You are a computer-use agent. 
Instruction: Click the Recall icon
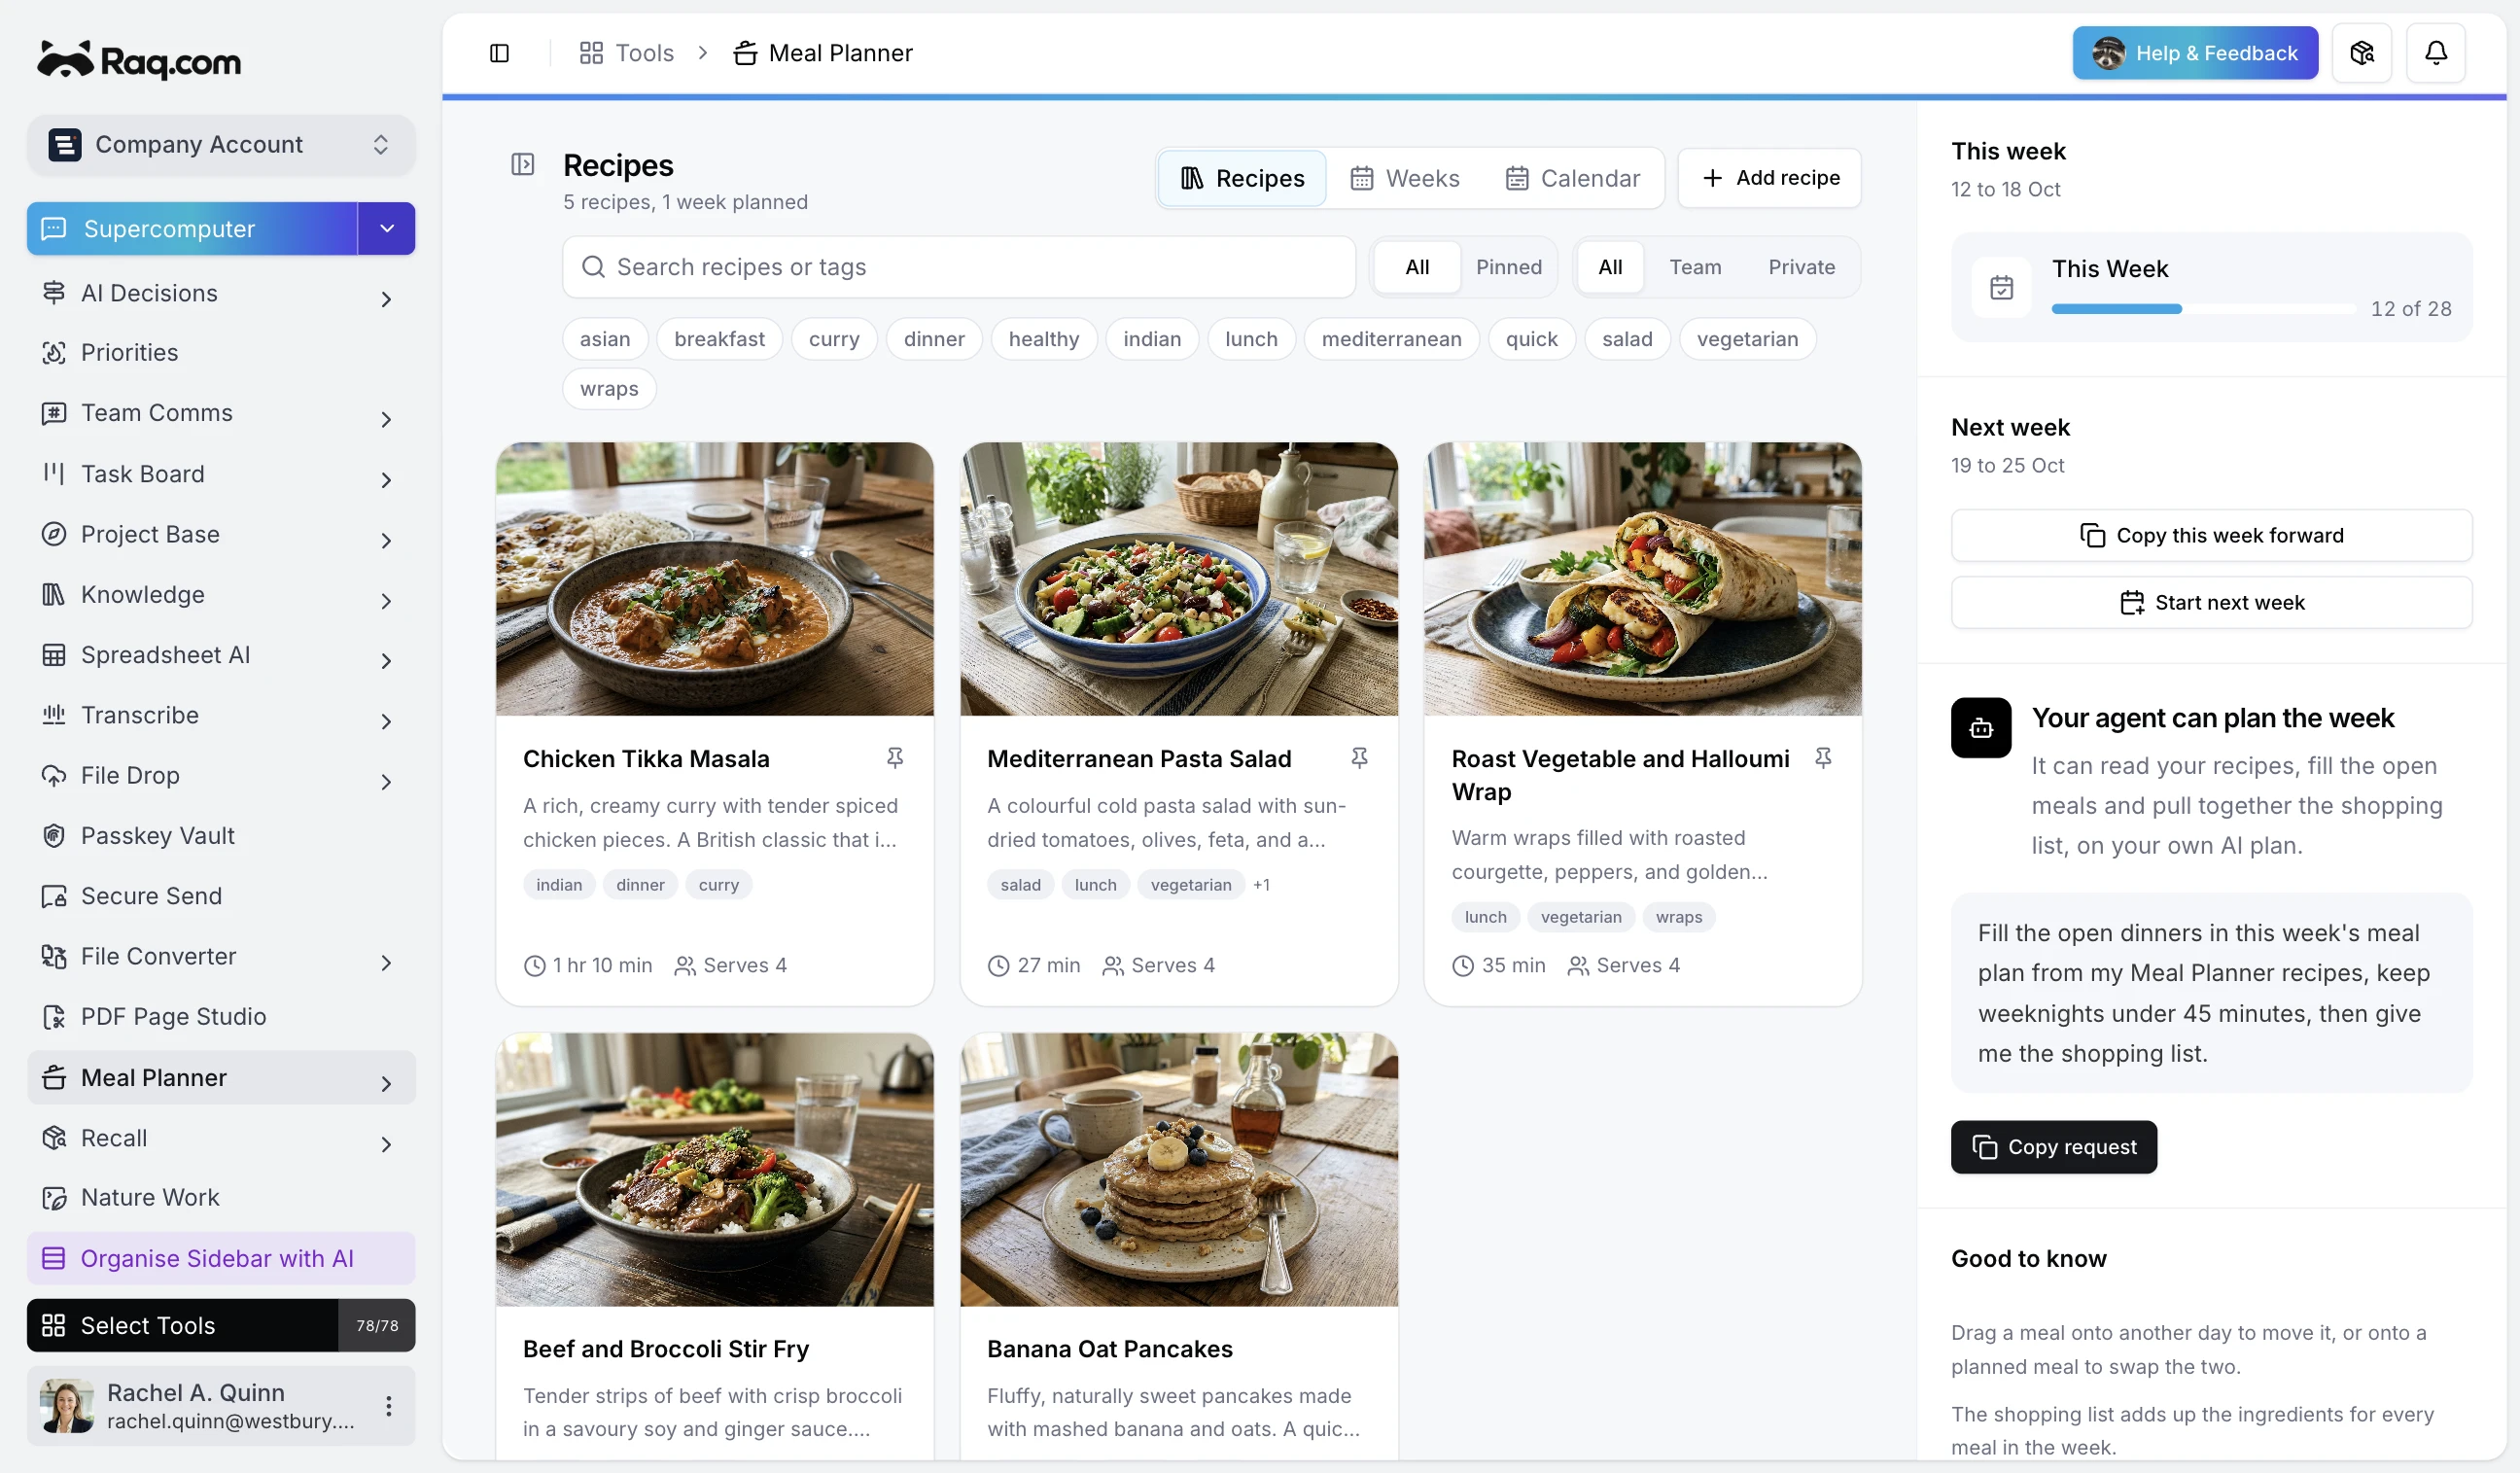coord(54,1138)
